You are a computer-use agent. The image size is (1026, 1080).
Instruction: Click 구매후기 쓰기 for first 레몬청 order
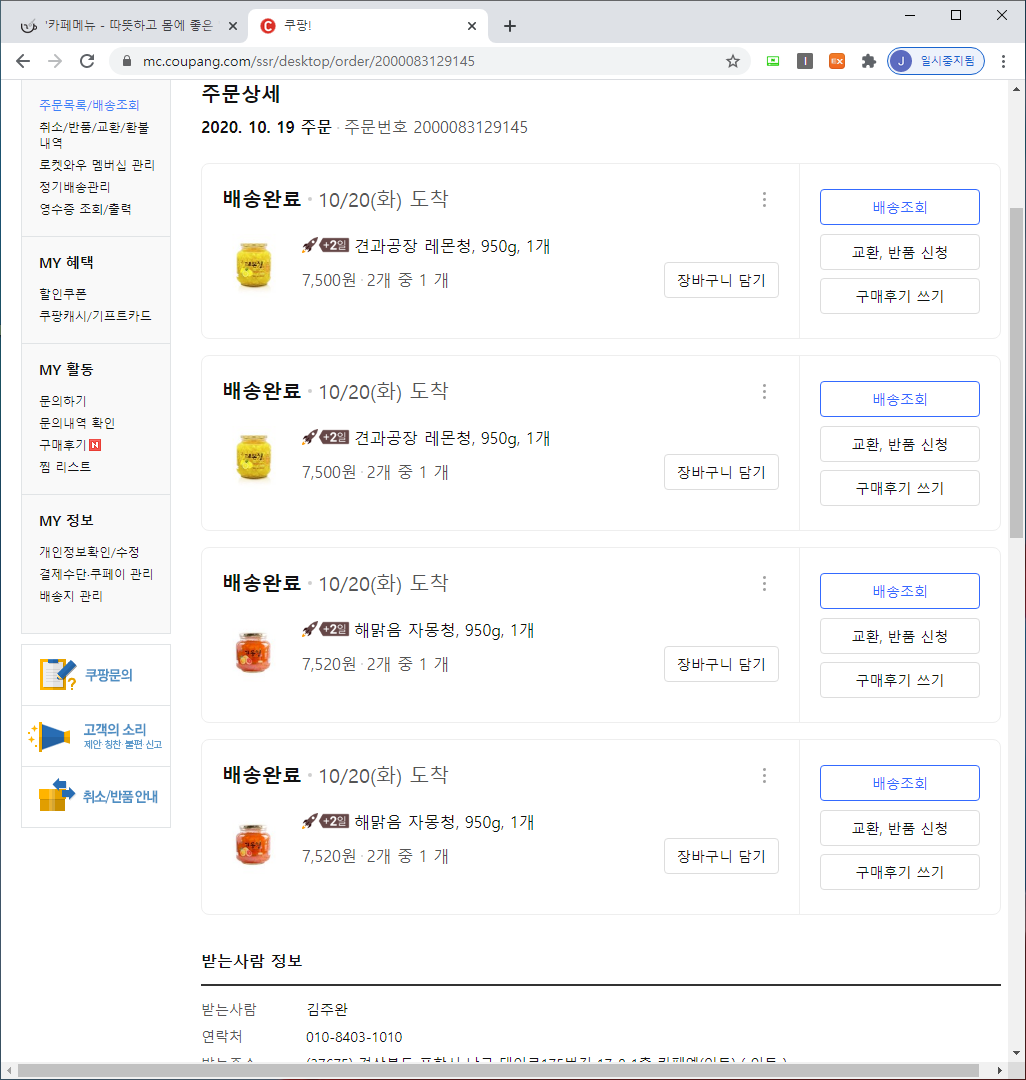[x=899, y=296]
